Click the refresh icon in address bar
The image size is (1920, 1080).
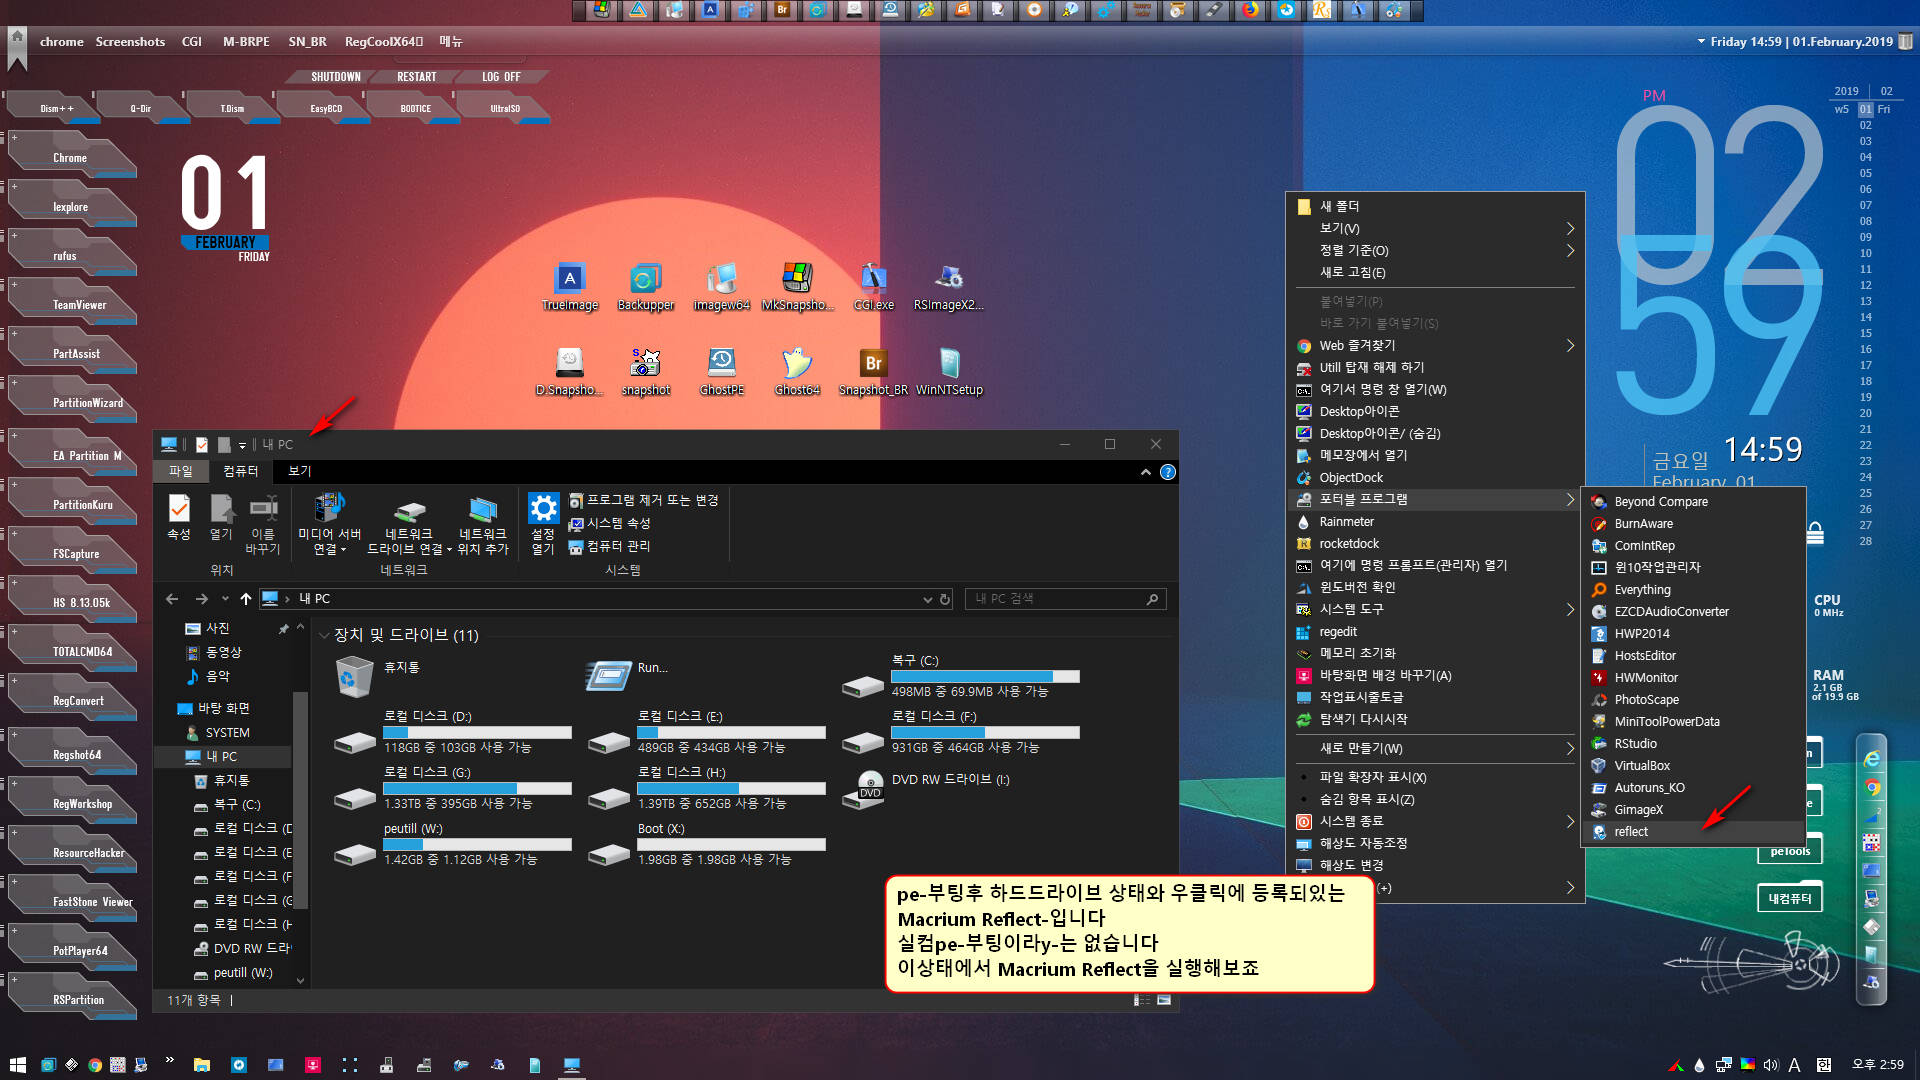pyautogui.click(x=945, y=599)
